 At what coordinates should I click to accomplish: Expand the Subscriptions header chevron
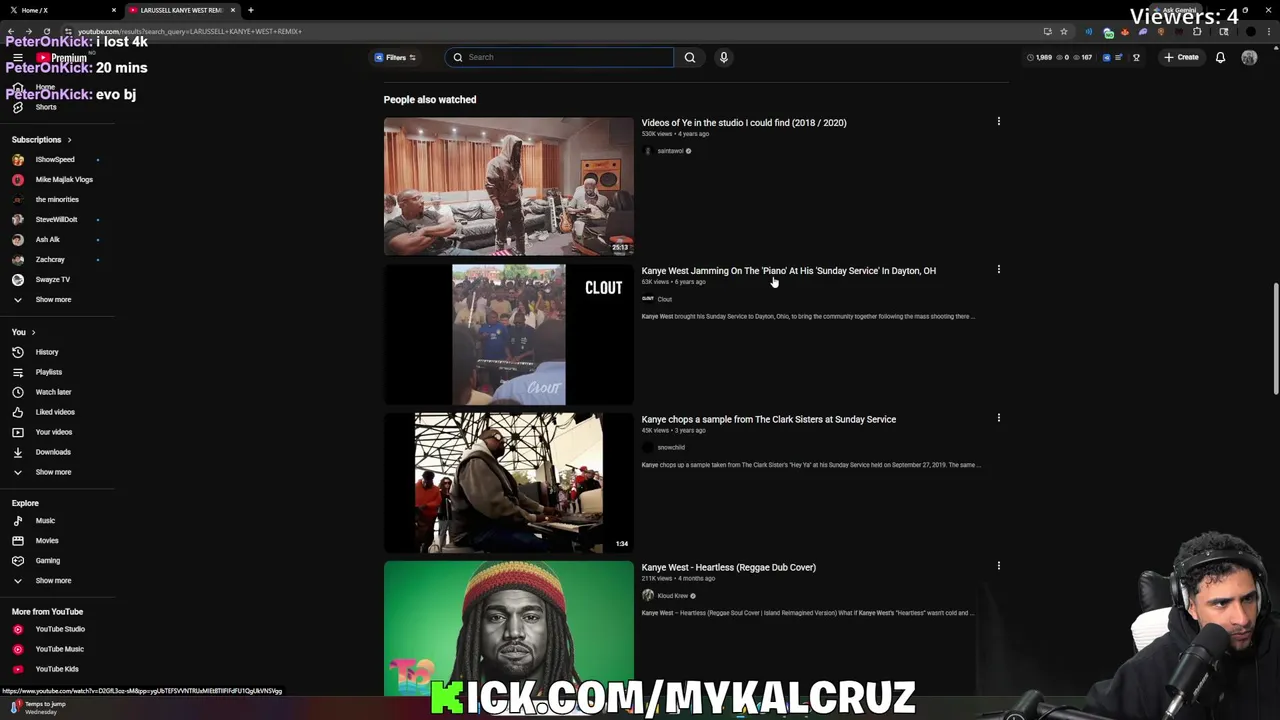coord(69,140)
